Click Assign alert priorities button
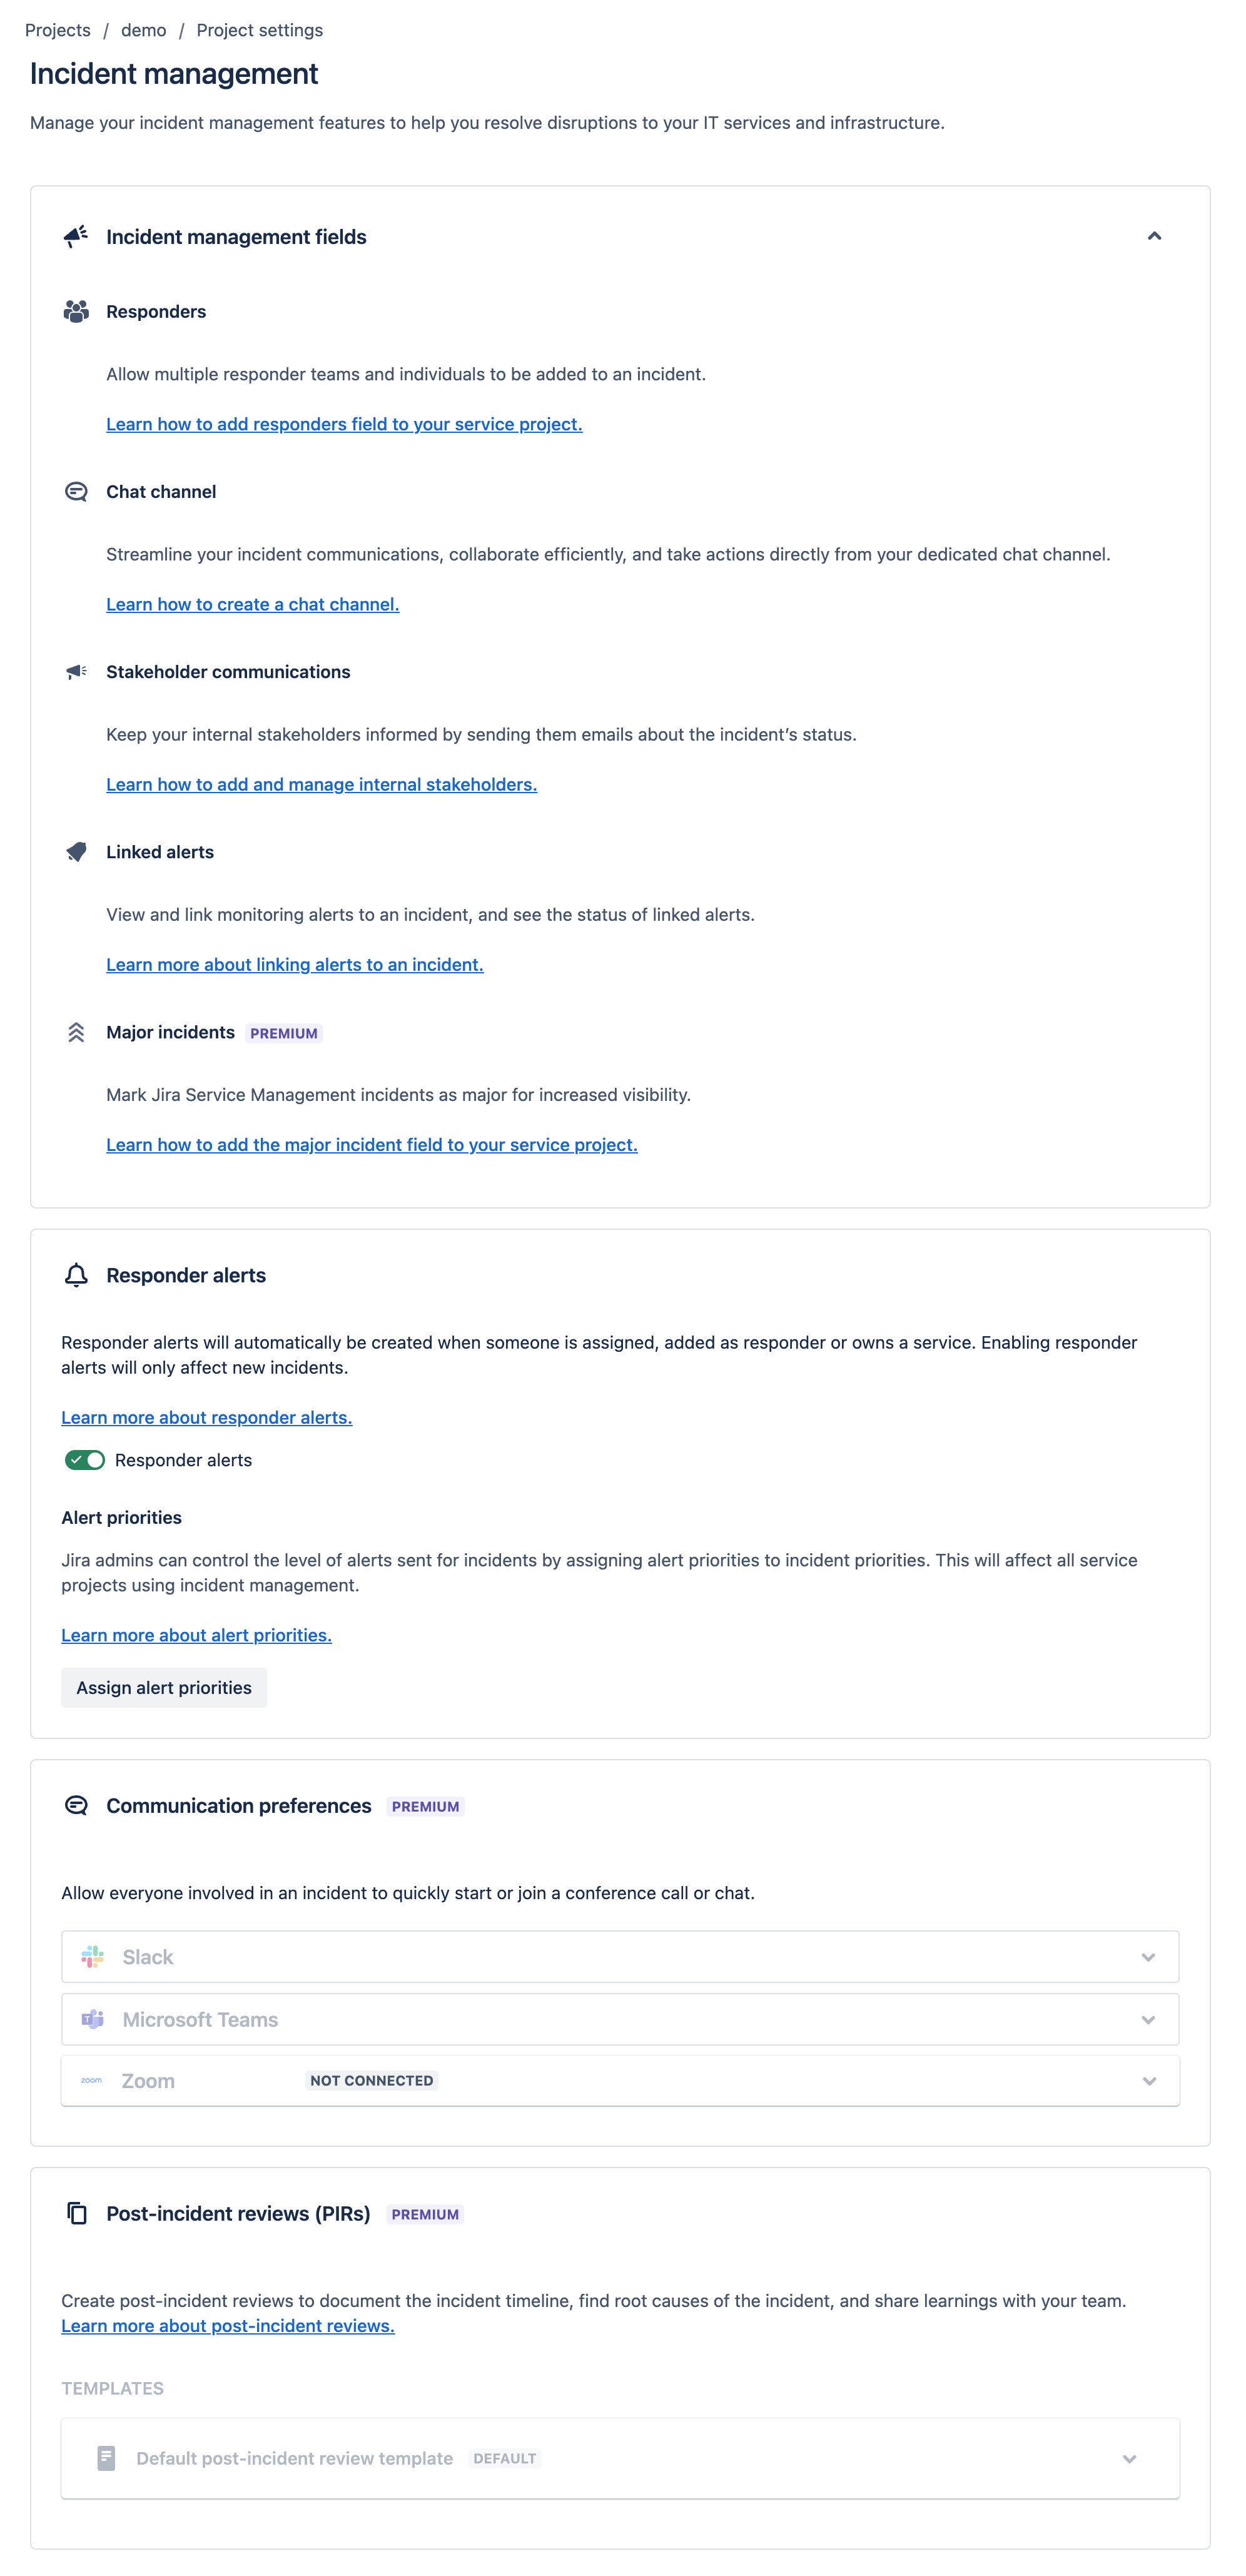The width and height of the screenshot is (1246, 2576). (x=164, y=1687)
